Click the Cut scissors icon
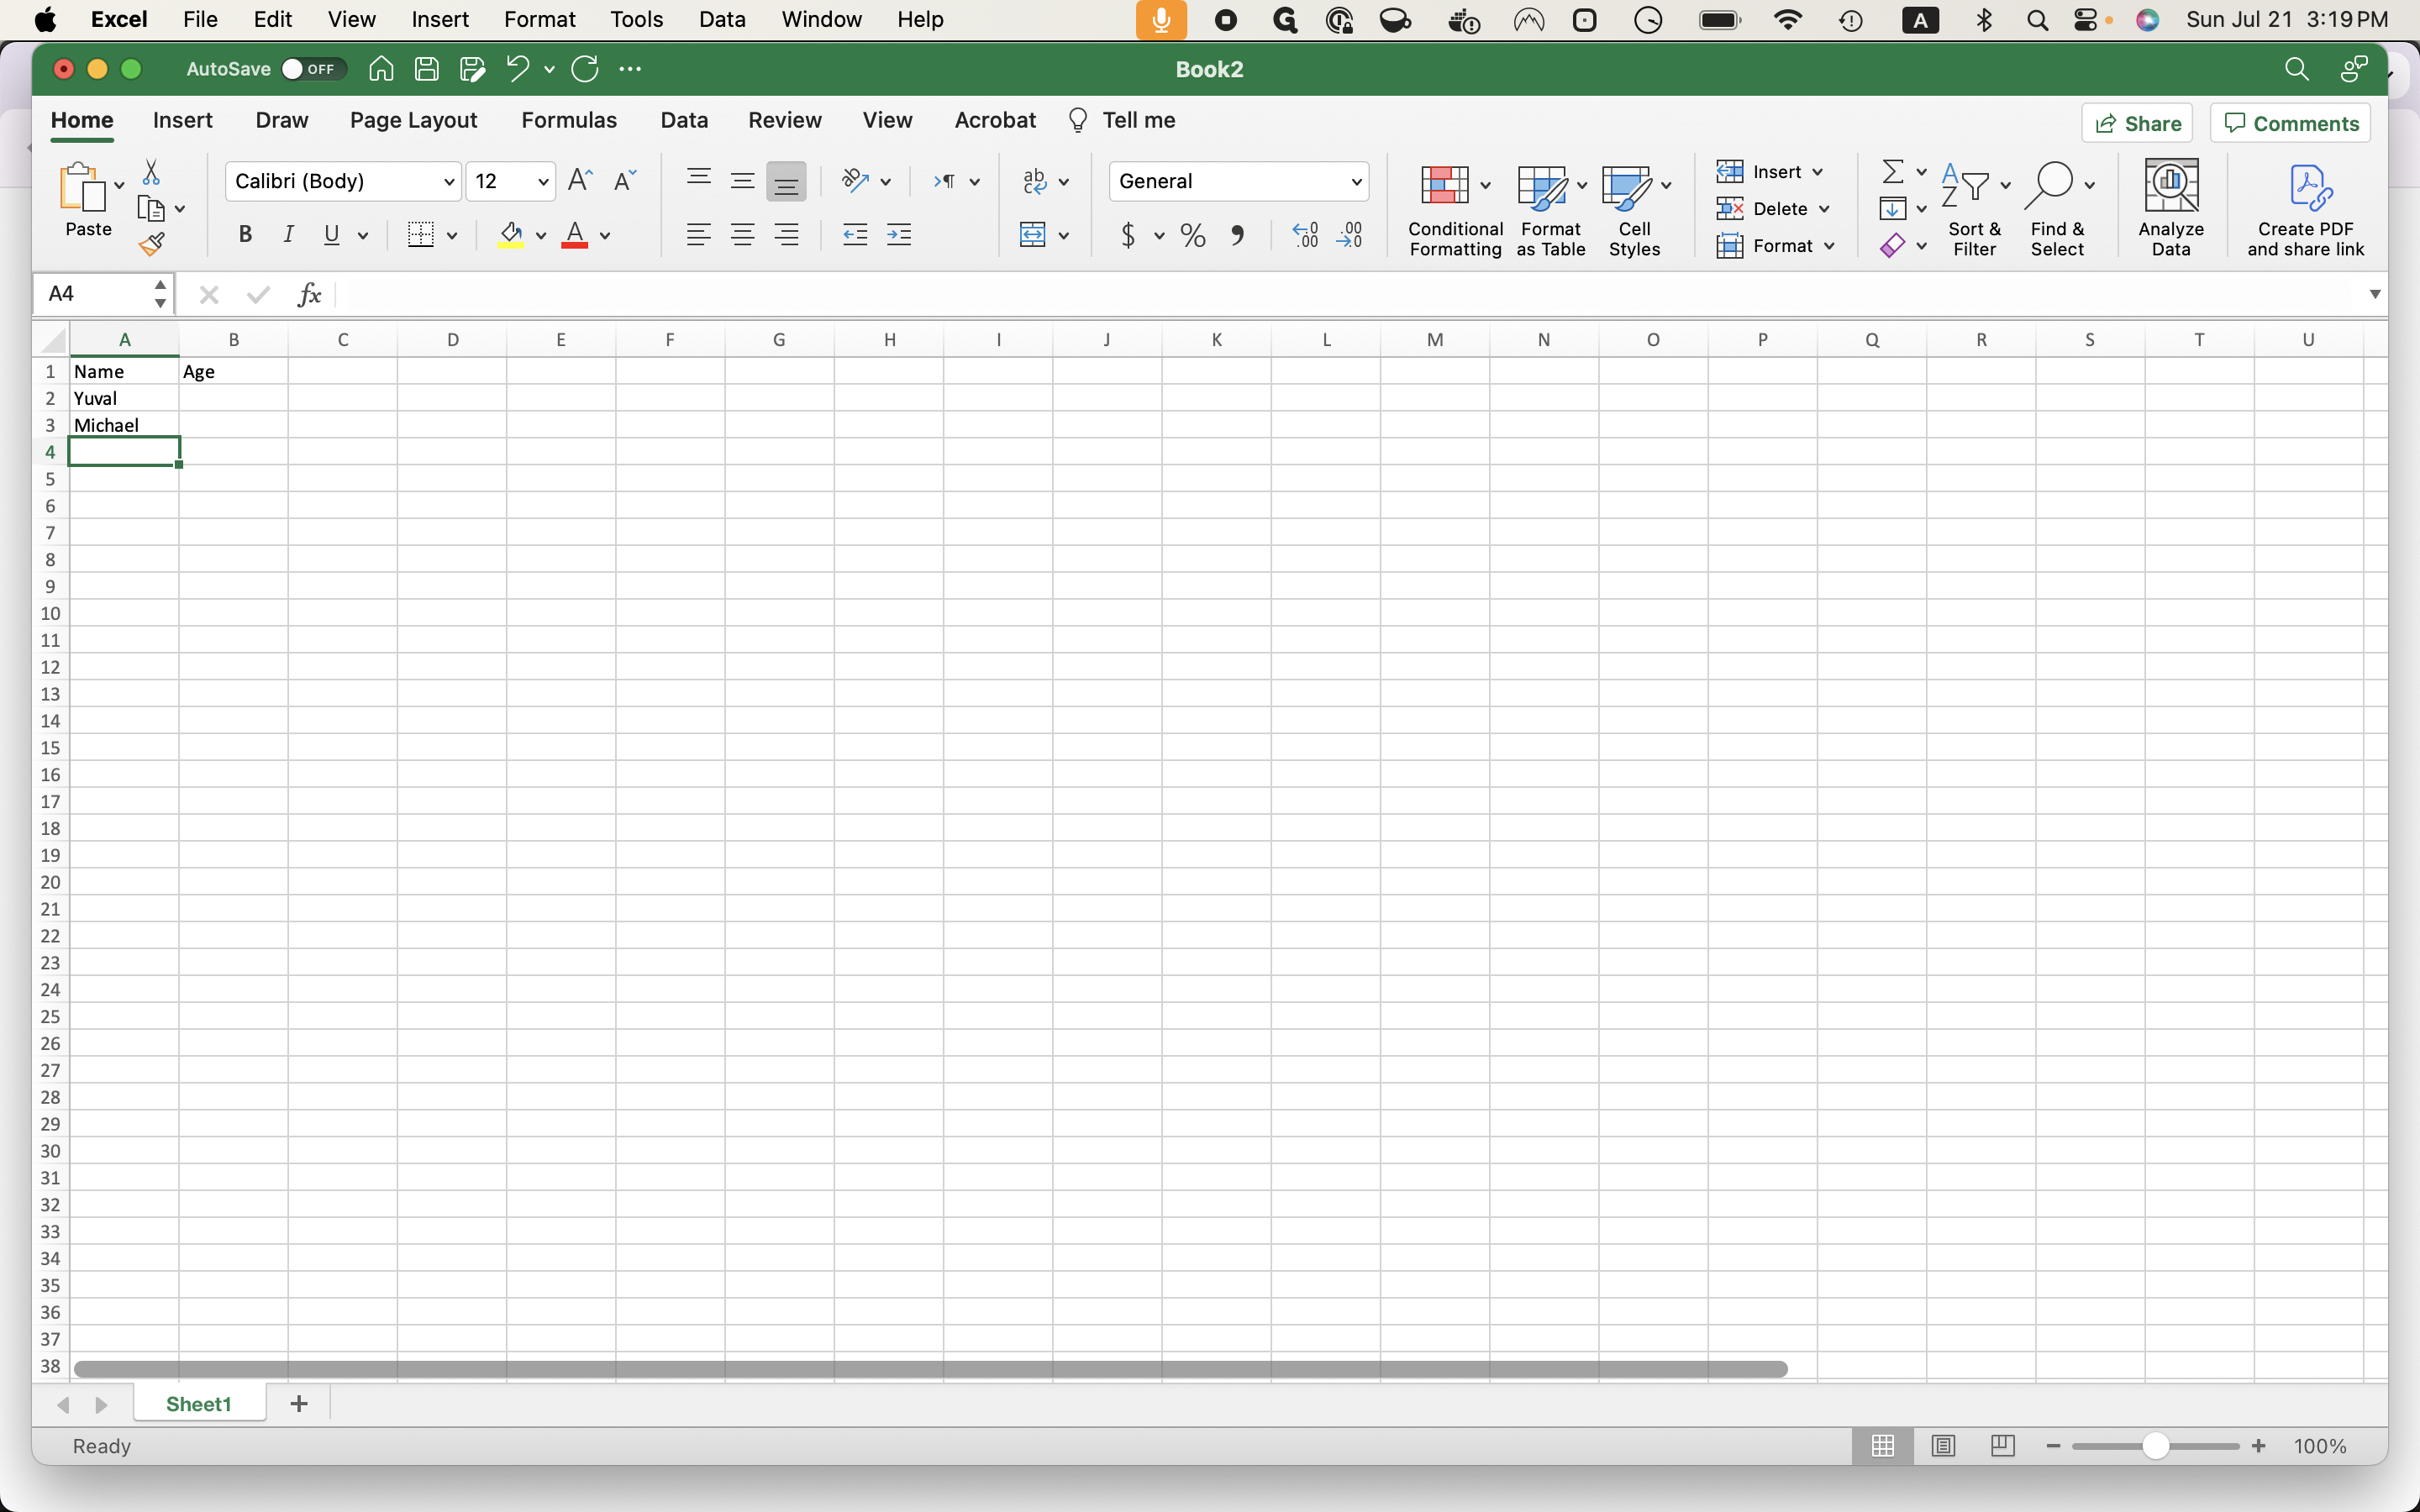The height and width of the screenshot is (1512, 2420). (x=151, y=173)
